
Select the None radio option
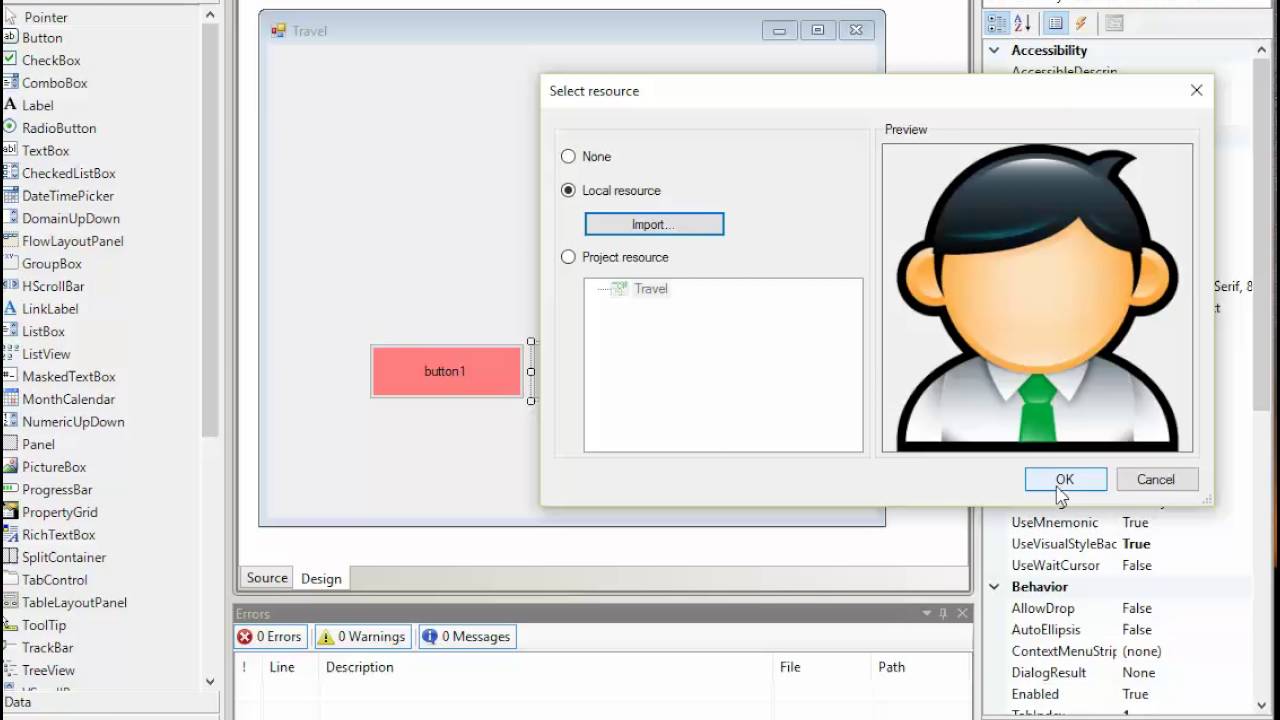pos(568,156)
